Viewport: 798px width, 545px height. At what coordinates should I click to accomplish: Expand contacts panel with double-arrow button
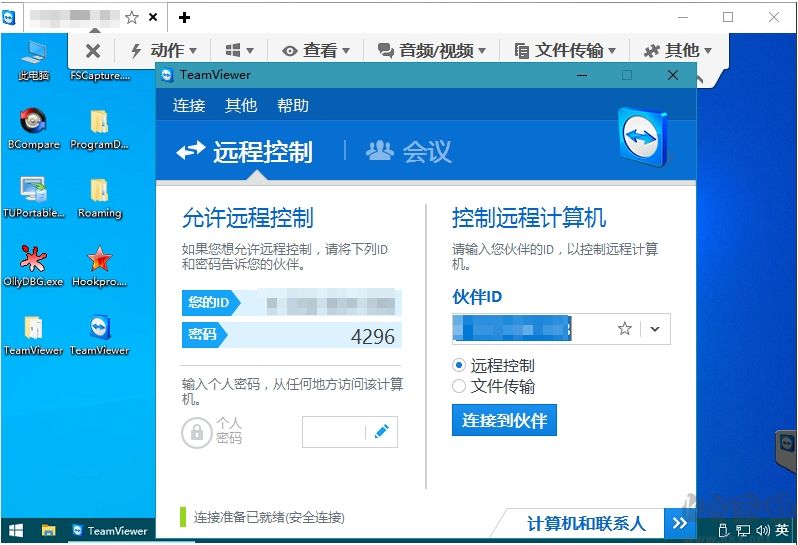[679, 523]
